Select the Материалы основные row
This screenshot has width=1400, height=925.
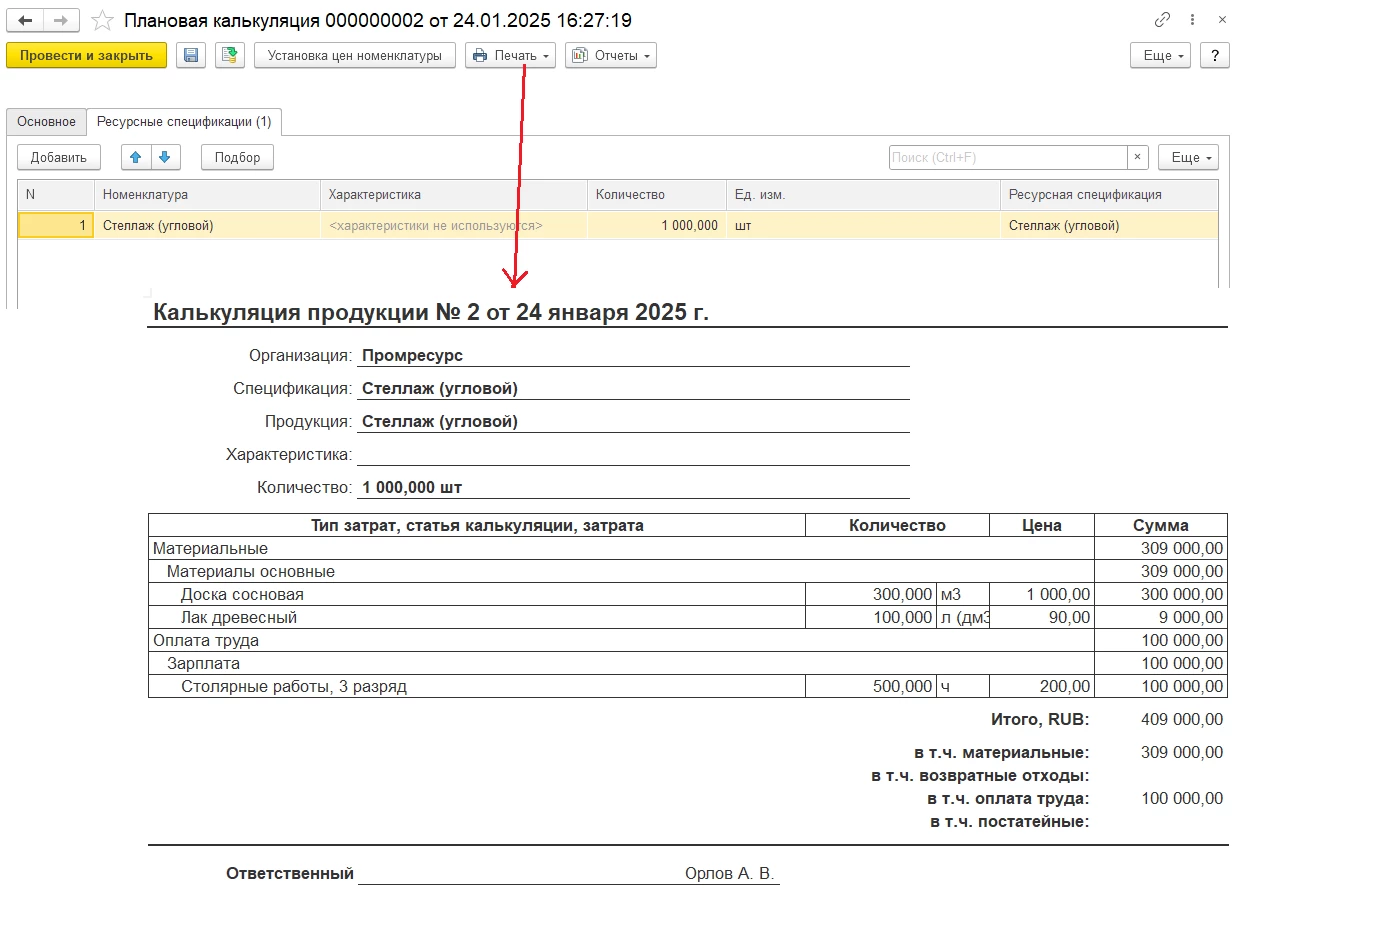pos(621,571)
